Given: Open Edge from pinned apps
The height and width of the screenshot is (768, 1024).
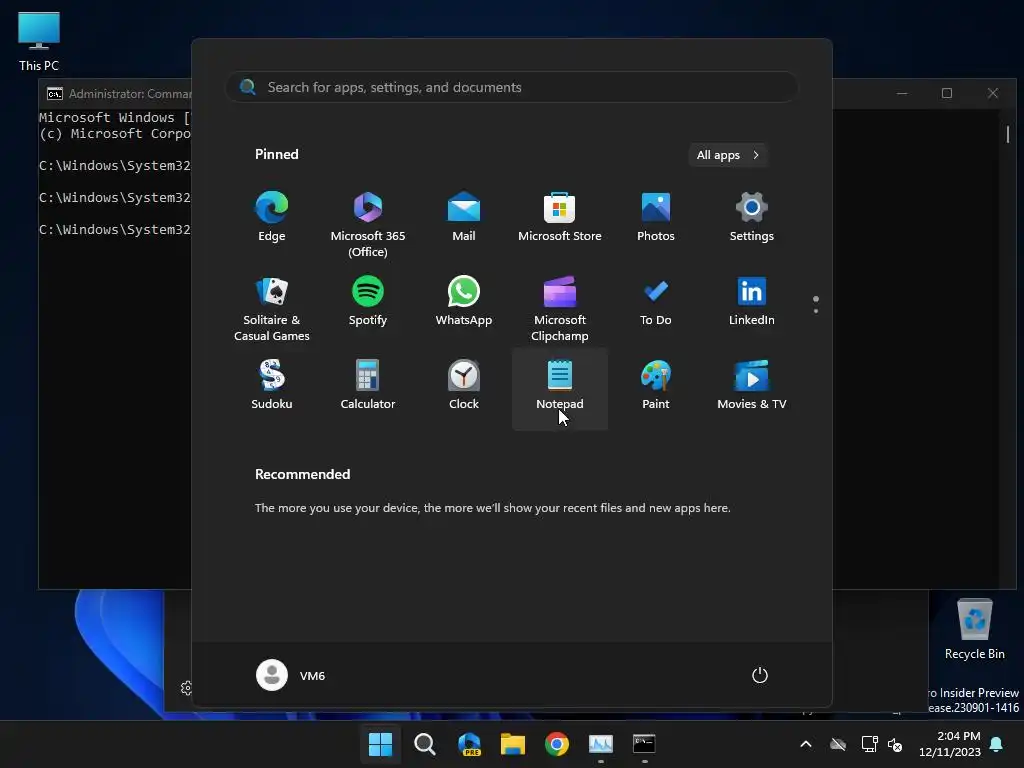Looking at the screenshot, I should click(272, 217).
